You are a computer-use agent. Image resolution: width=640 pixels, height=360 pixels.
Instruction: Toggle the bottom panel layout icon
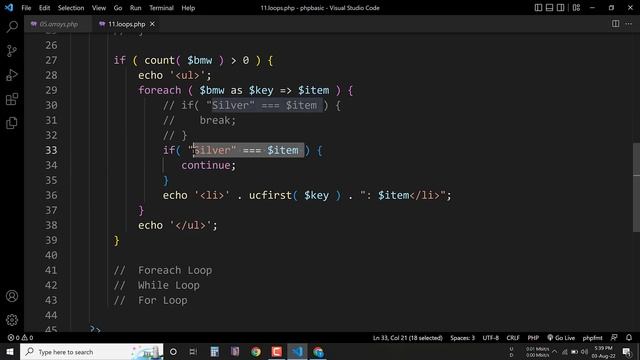tap(549, 7)
